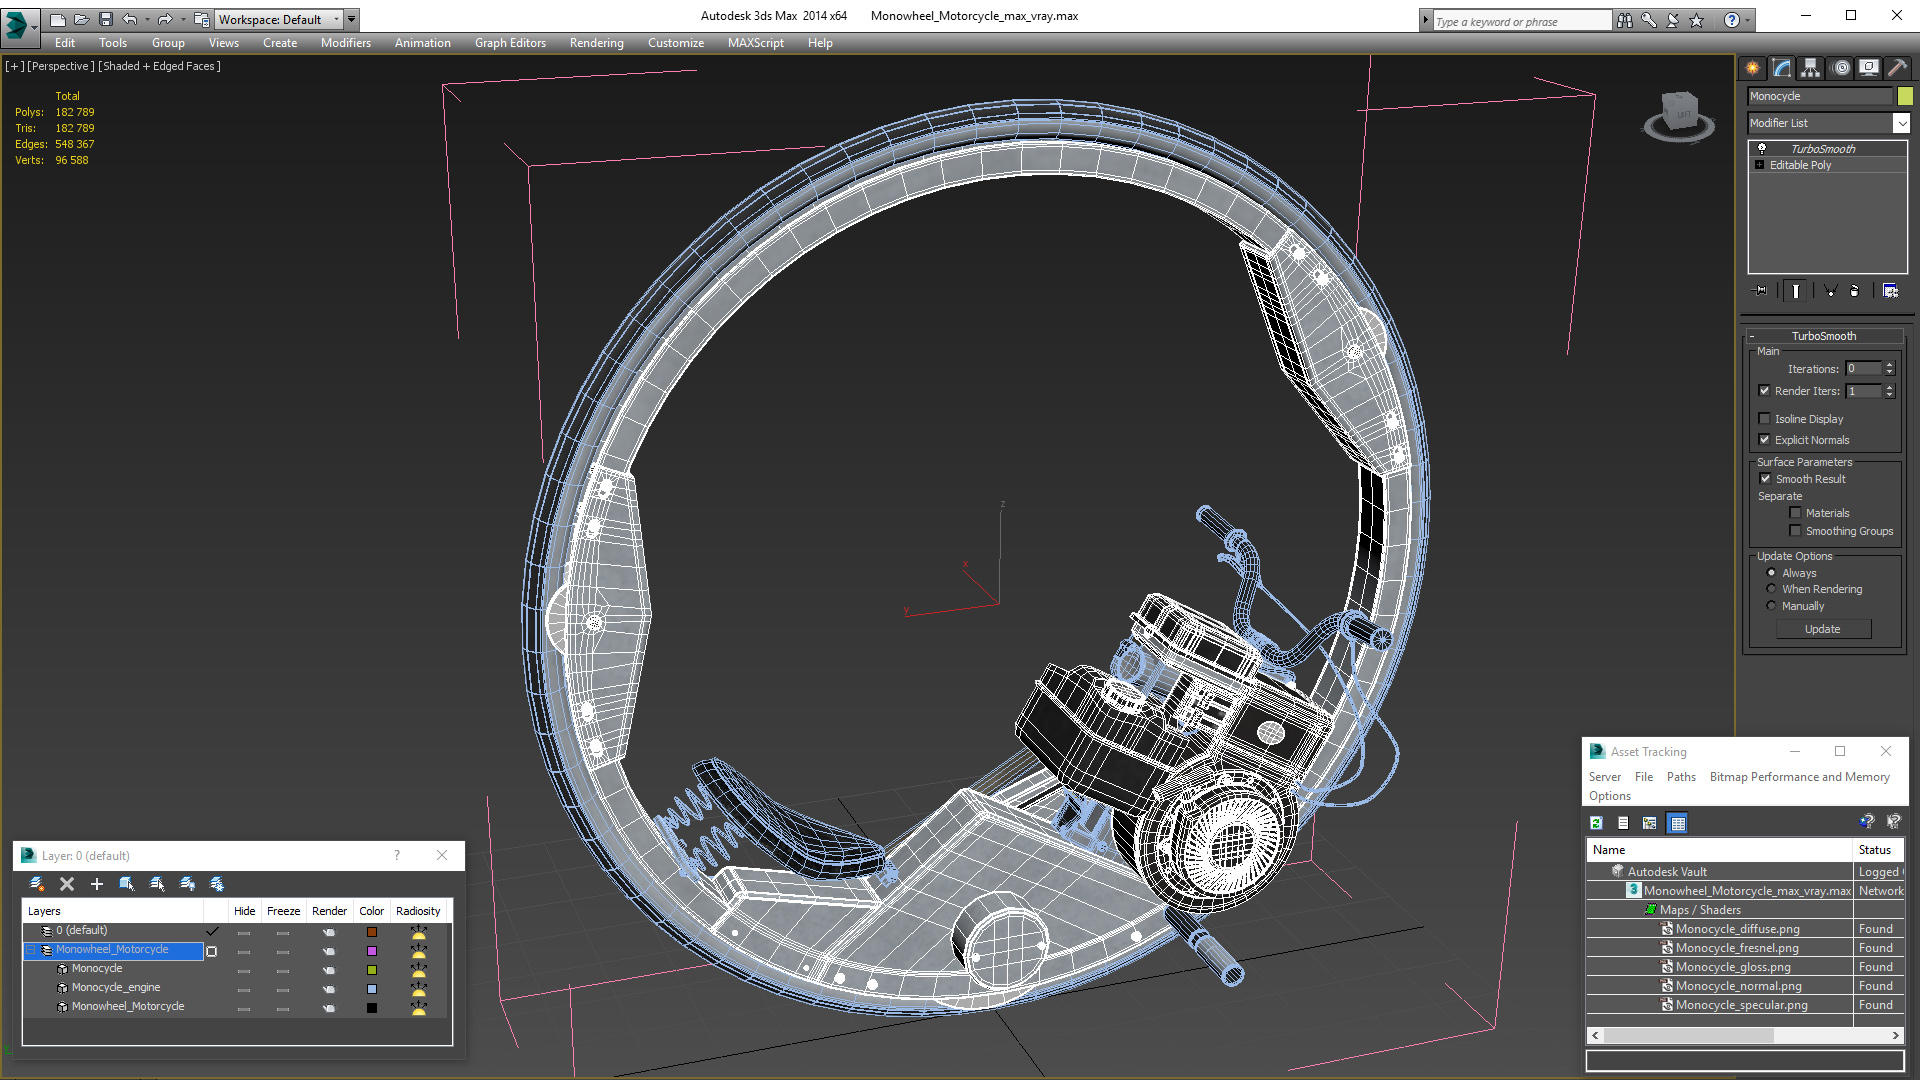The width and height of the screenshot is (1920, 1080).
Task: Switch Asset Tracking to table view icon
Action: 1678,823
